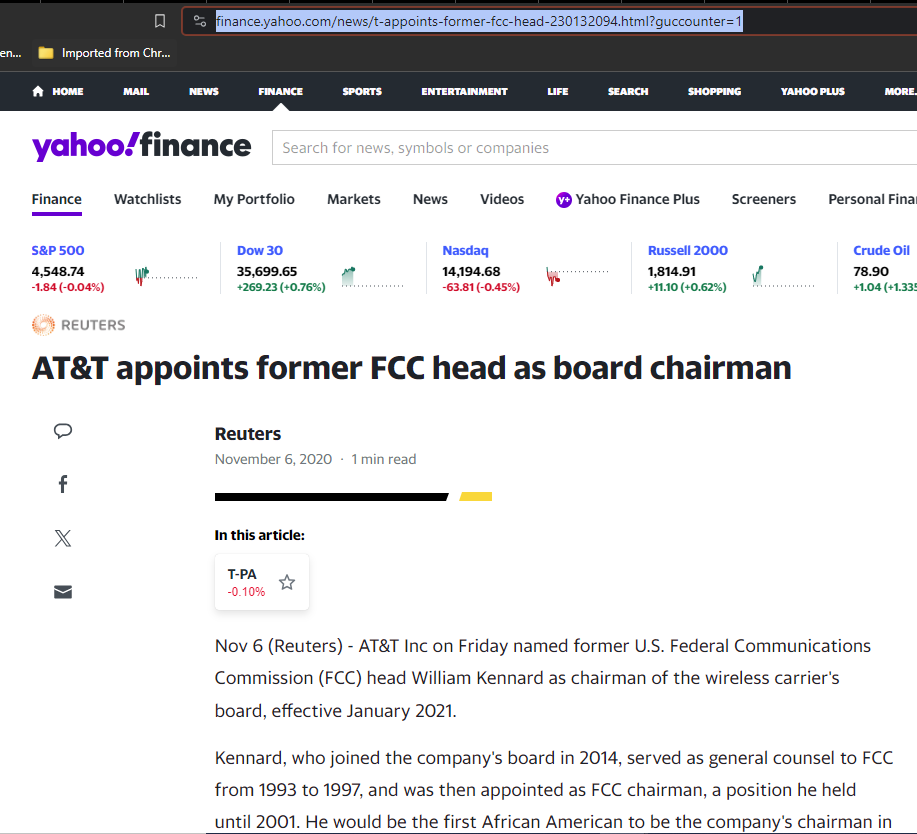917x834 pixels.
Task: Click the Home house icon
Action: coord(38,91)
